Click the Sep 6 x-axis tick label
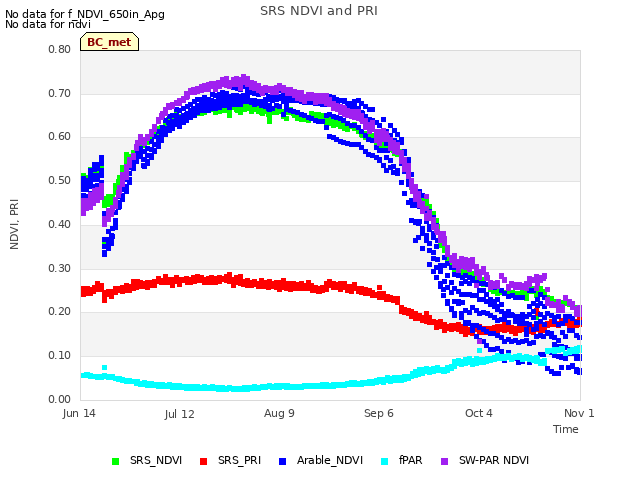This screenshot has height=480, width=640. [379, 413]
